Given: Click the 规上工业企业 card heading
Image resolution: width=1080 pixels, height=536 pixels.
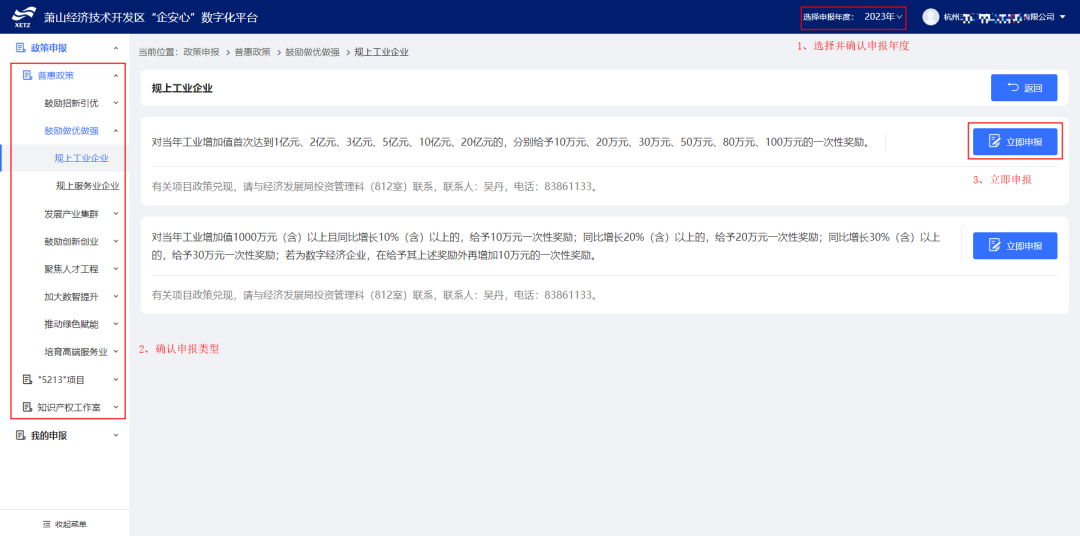Looking at the screenshot, I should click(182, 88).
